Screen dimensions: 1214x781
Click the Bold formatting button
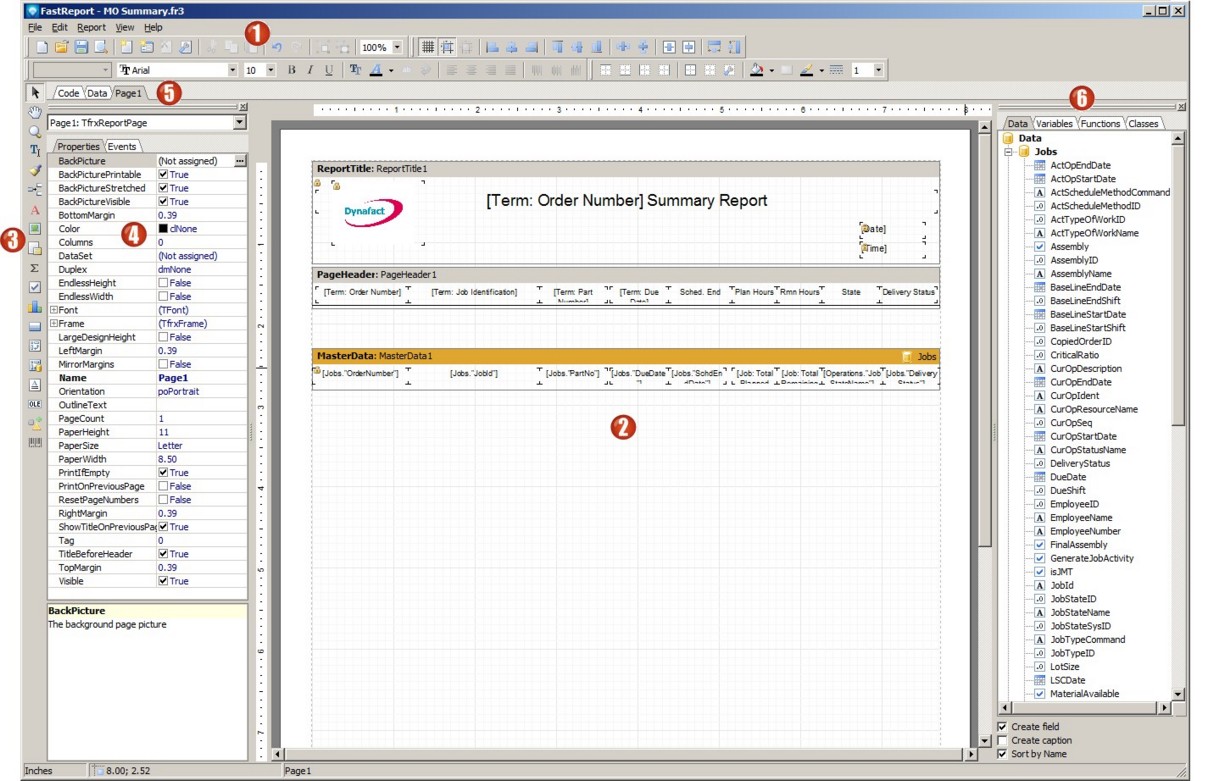292,70
